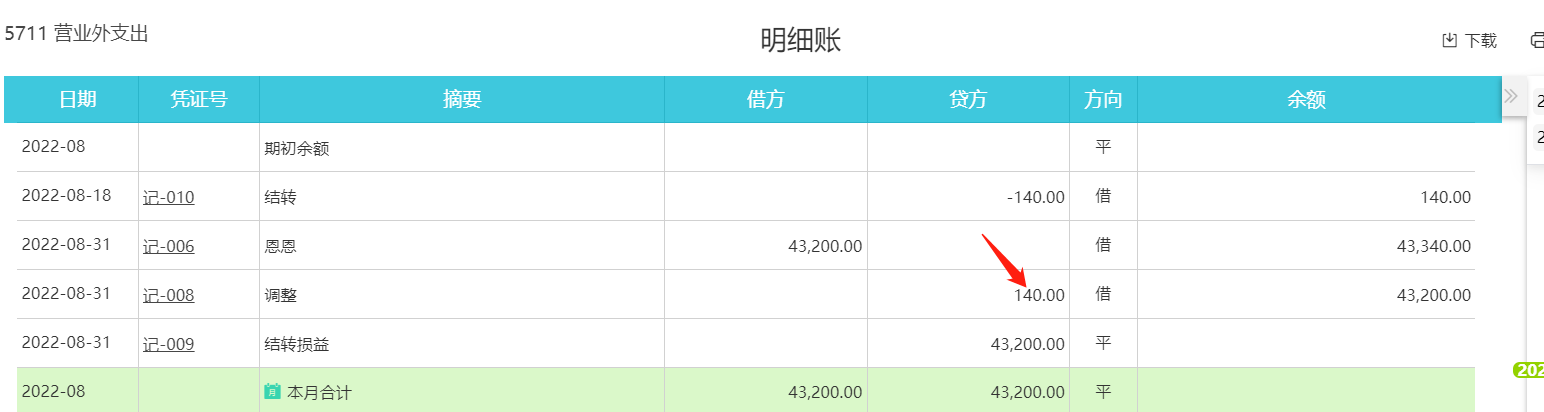Select the 摘要 column header
The height and width of the screenshot is (412, 1544).
click(461, 99)
